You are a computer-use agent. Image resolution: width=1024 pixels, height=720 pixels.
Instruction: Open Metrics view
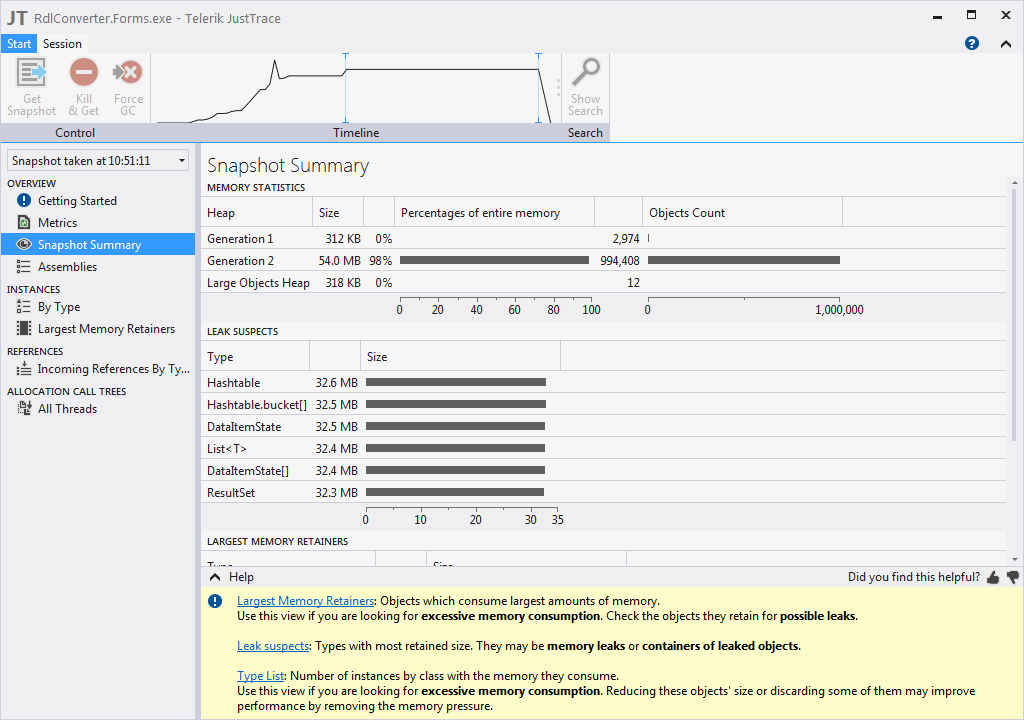[57, 223]
